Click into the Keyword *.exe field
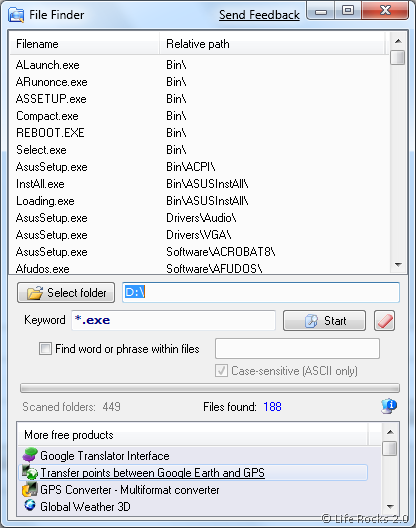This screenshot has width=416, height=528. [x=173, y=320]
